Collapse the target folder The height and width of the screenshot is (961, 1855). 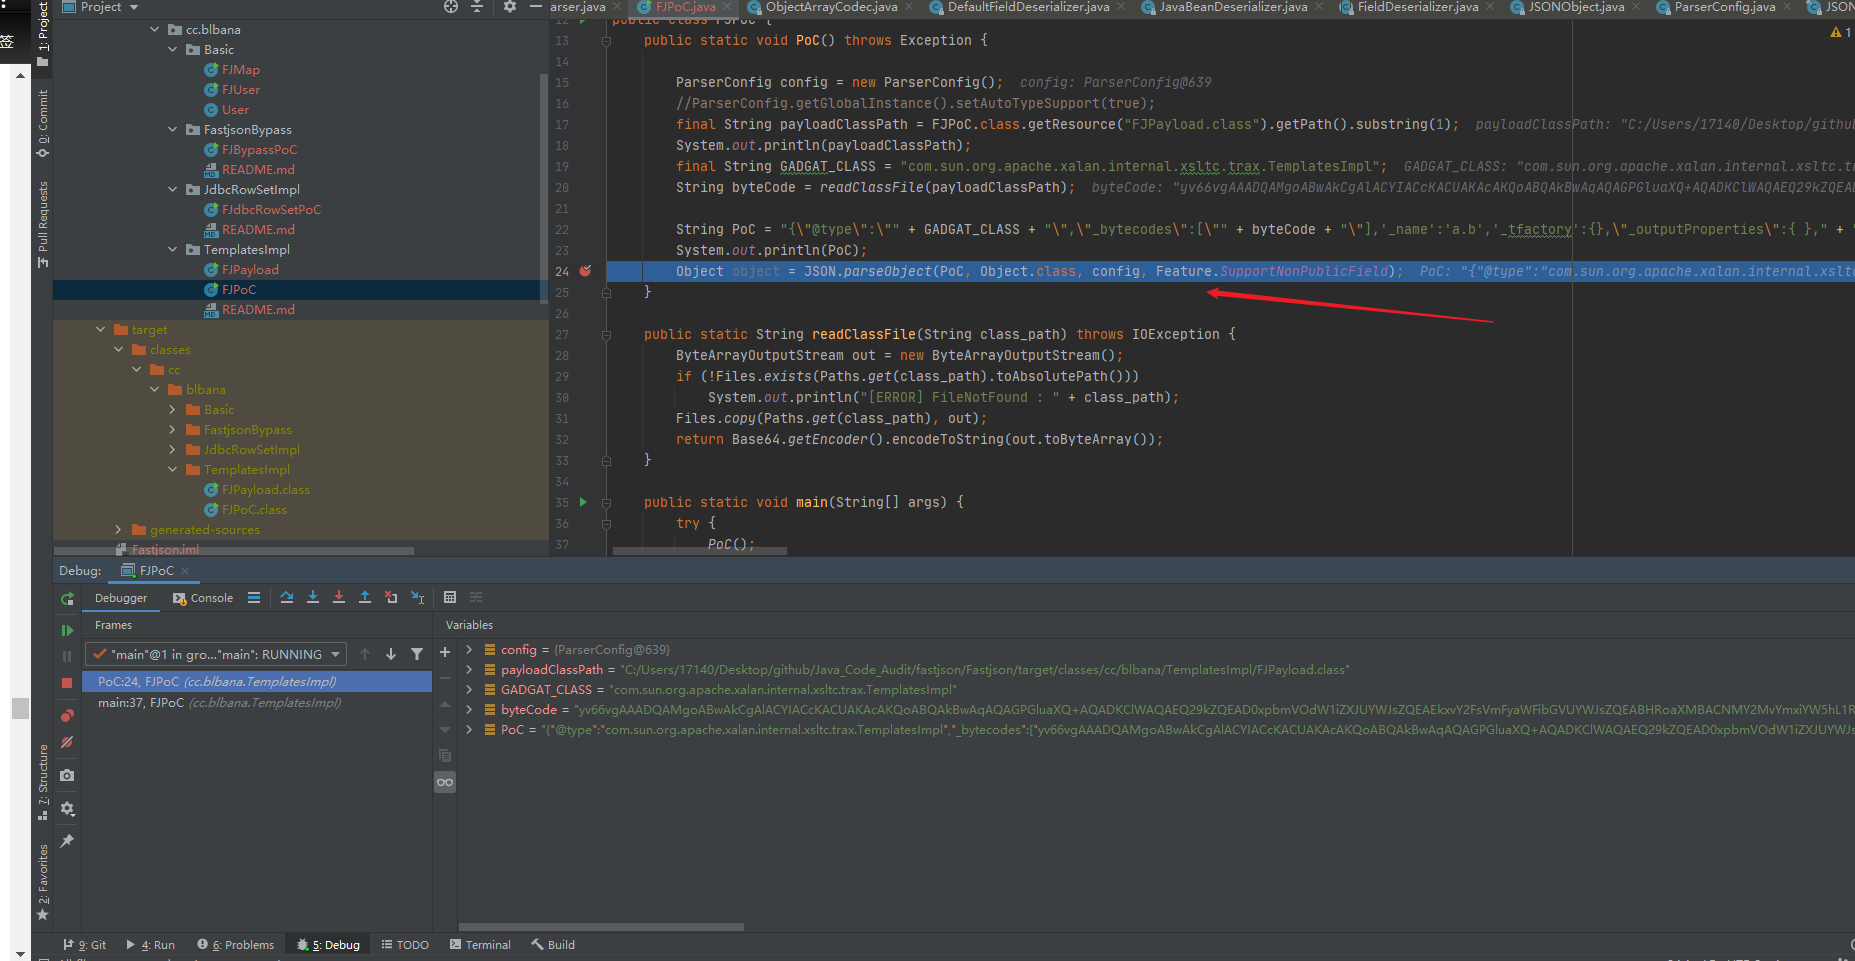(101, 330)
